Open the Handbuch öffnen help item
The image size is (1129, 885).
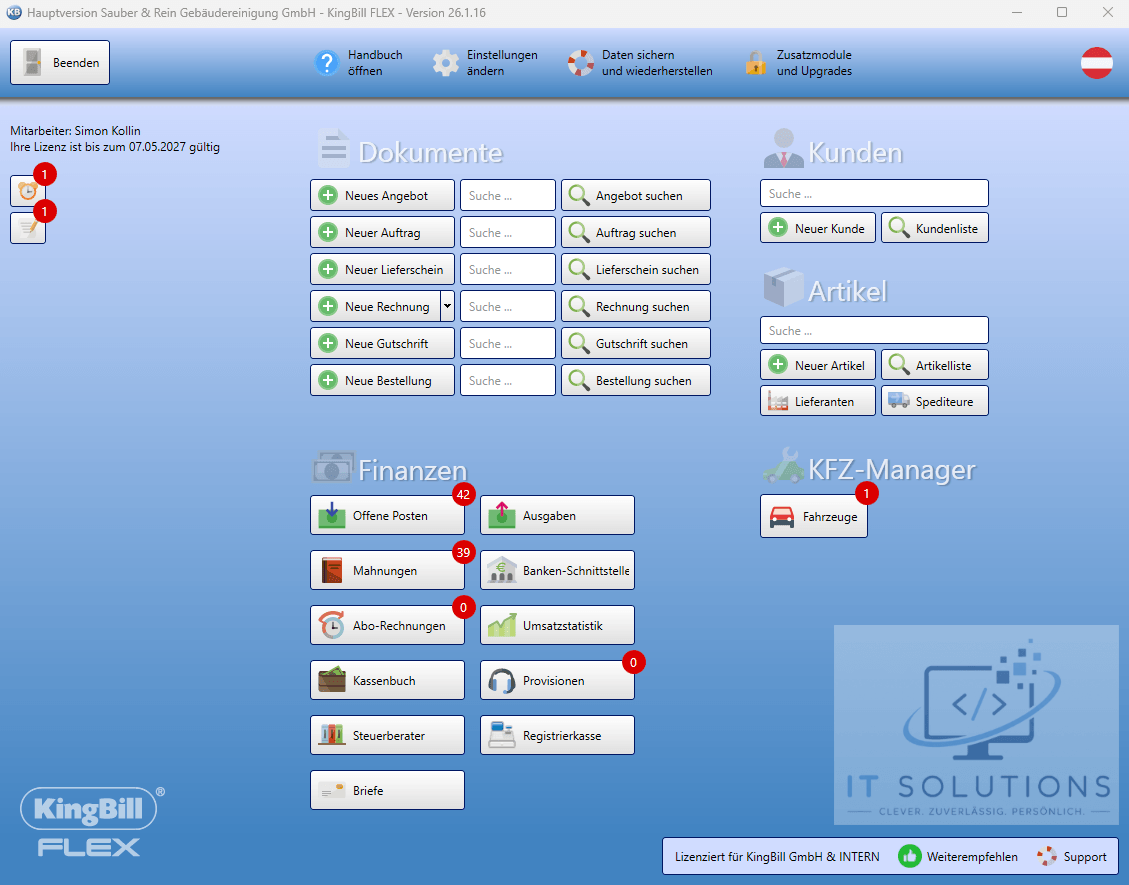tap(359, 63)
